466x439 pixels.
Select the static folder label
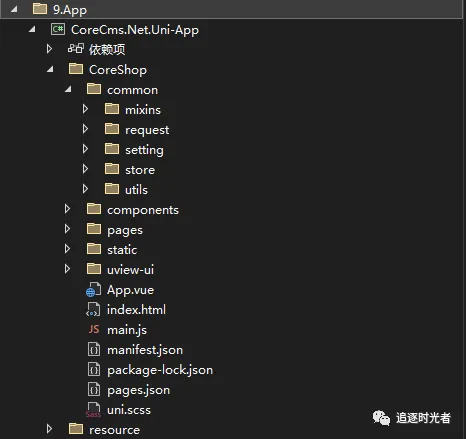coord(122,250)
